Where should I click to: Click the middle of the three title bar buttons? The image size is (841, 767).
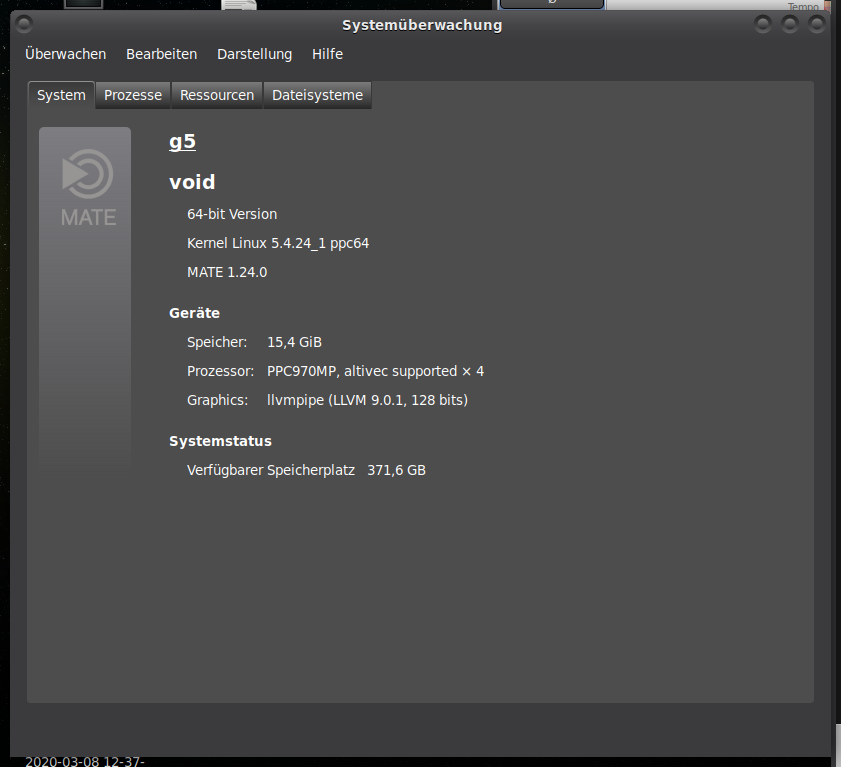(790, 24)
